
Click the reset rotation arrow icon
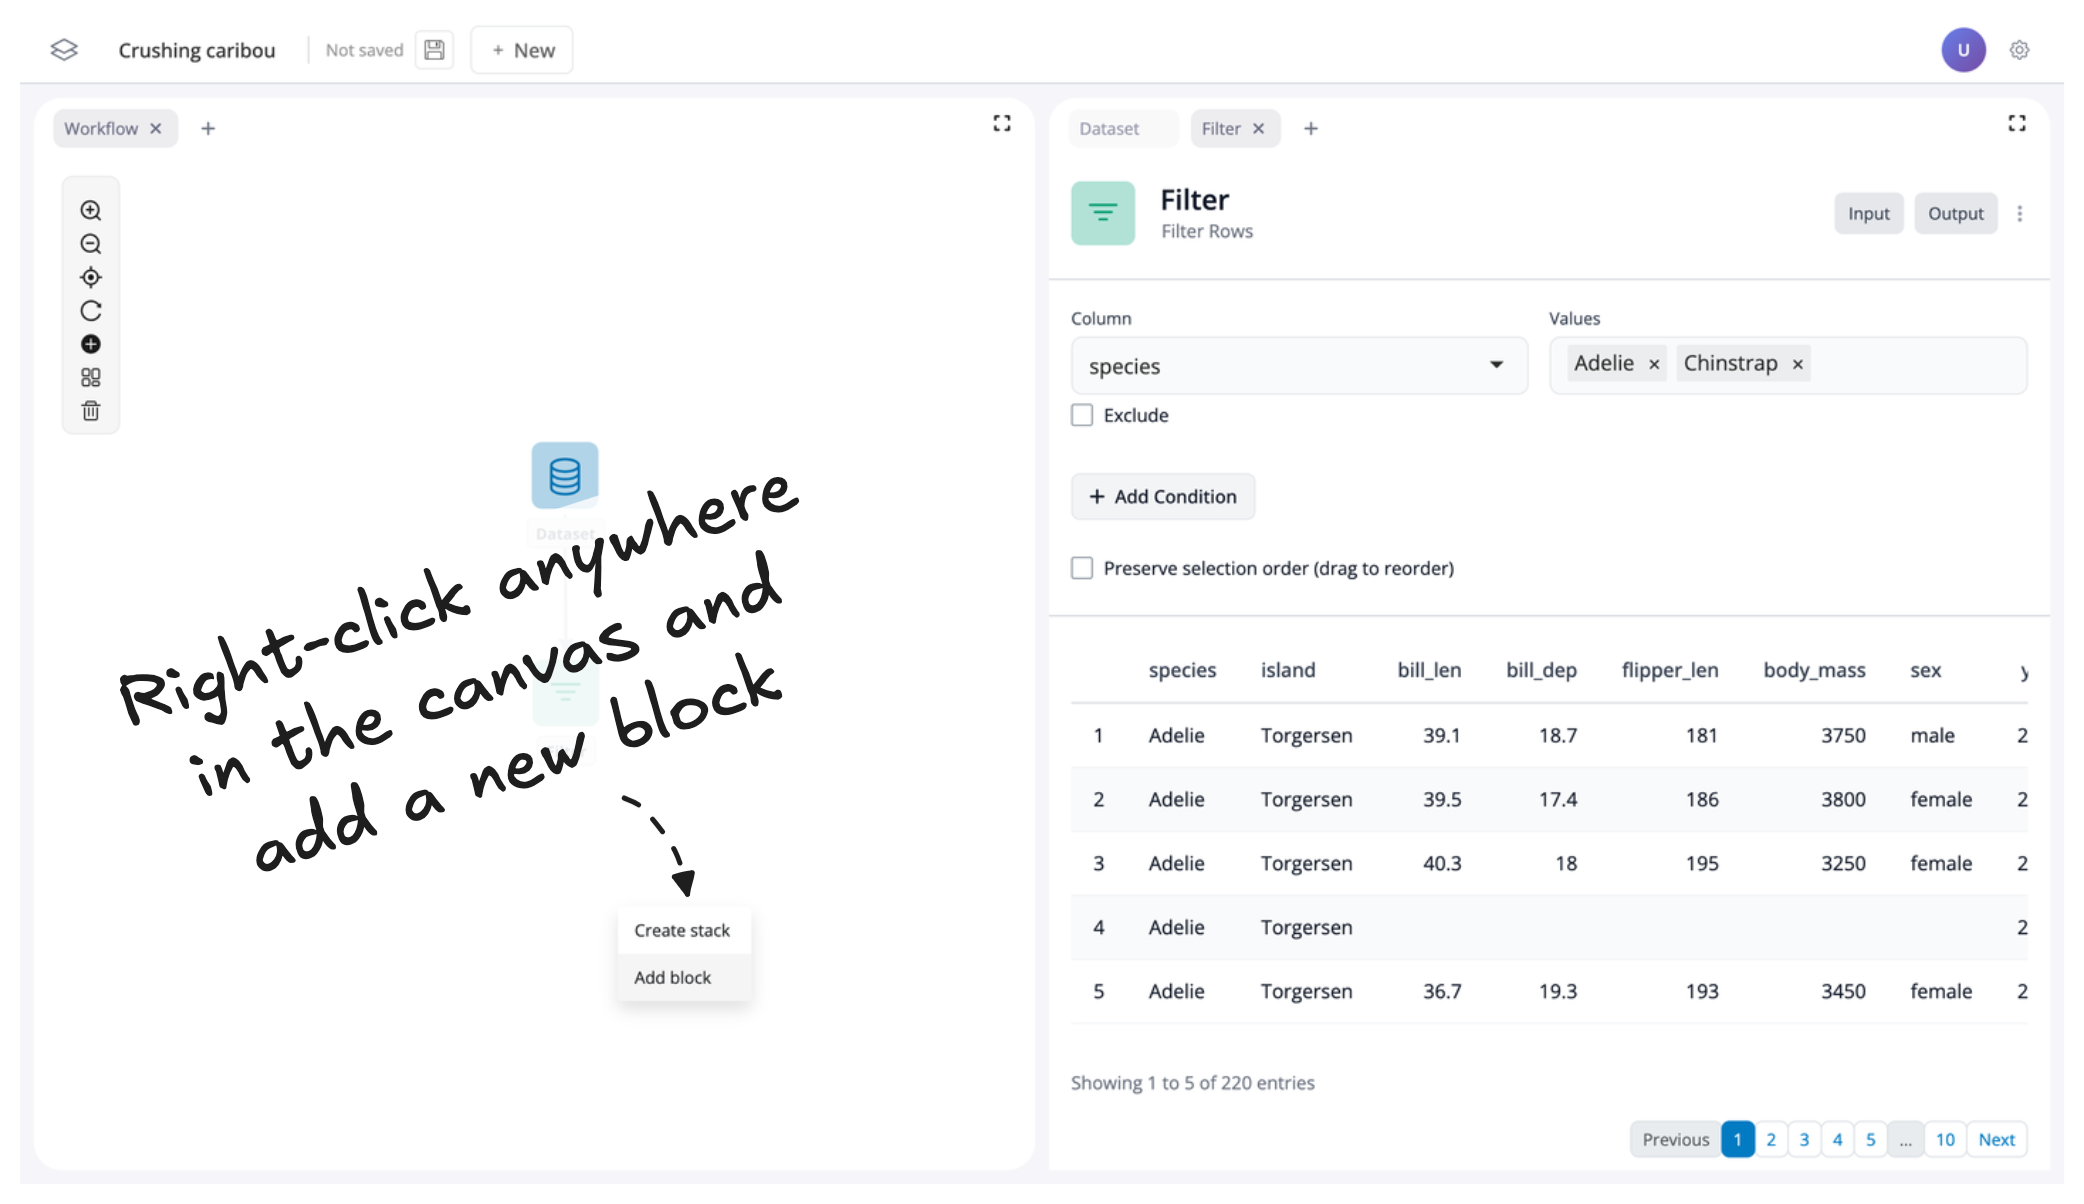(x=91, y=311)
